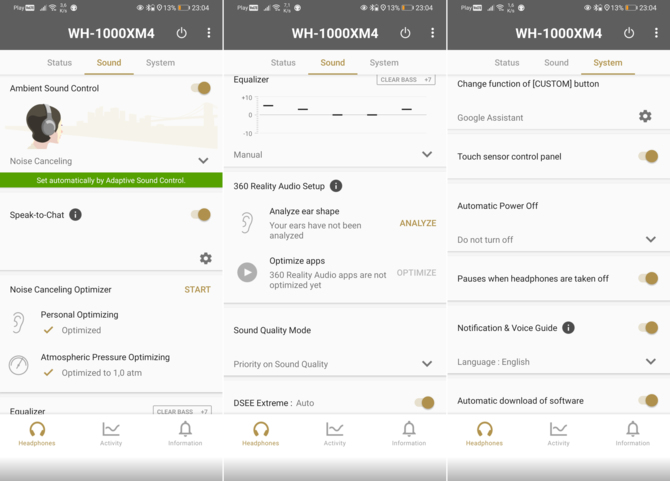Switch to Status tab in right screen
The height and width of the screenshot is (481, 670).
507,62
